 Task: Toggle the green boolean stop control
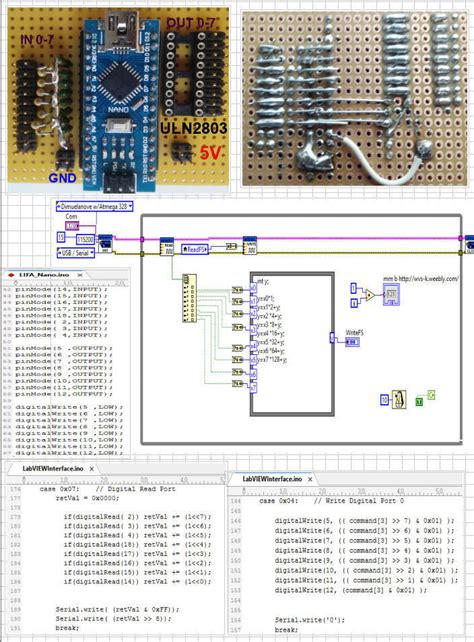click(x=419, y=402)
